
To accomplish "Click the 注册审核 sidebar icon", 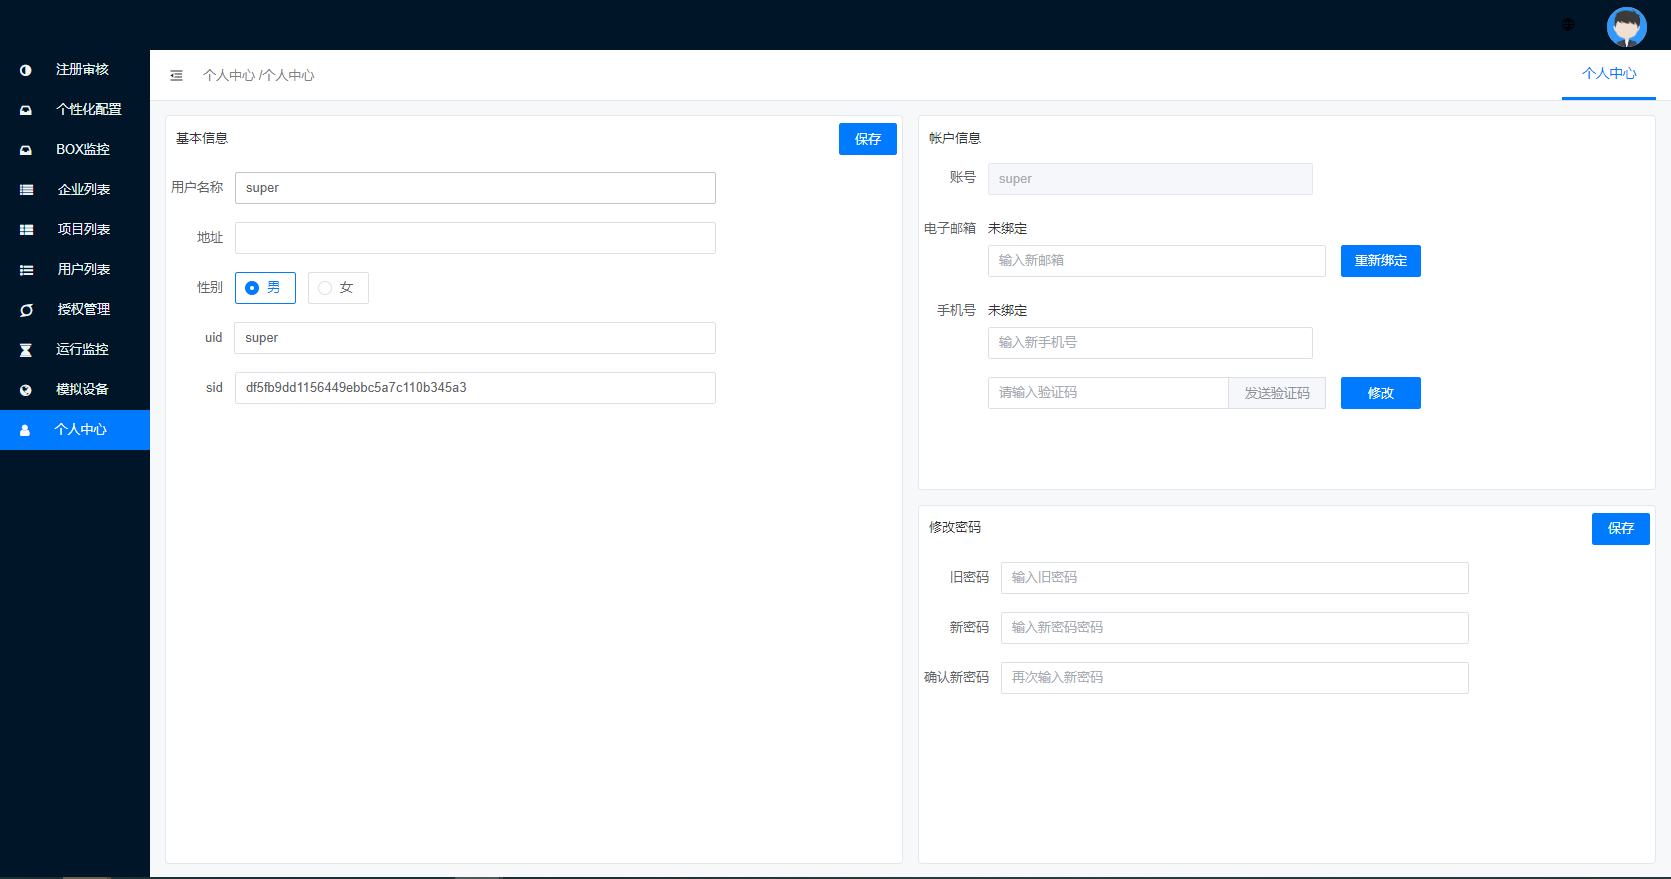I will coord(26,70).
